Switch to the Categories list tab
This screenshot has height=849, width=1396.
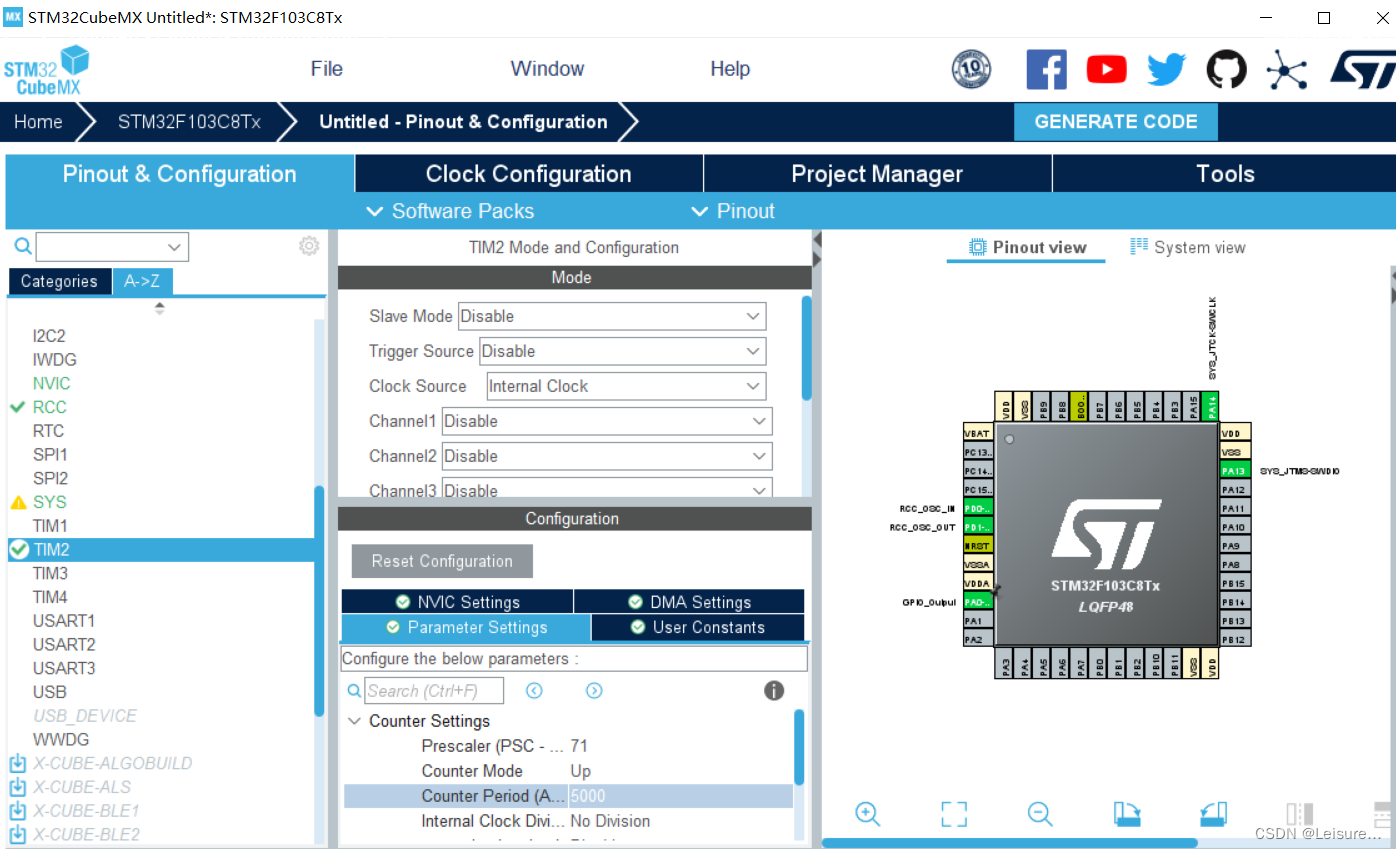click(60, 282)
